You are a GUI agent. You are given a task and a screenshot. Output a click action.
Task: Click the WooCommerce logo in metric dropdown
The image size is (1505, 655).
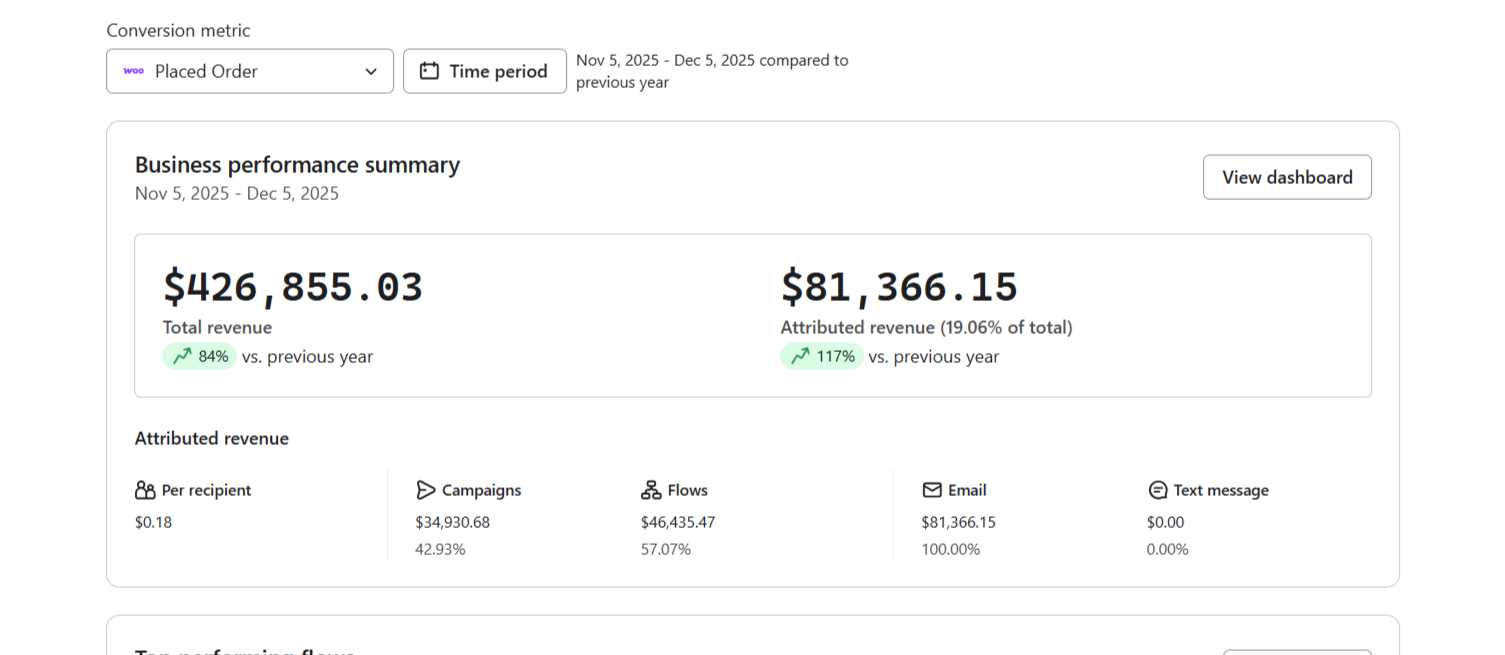click(134, 71)
